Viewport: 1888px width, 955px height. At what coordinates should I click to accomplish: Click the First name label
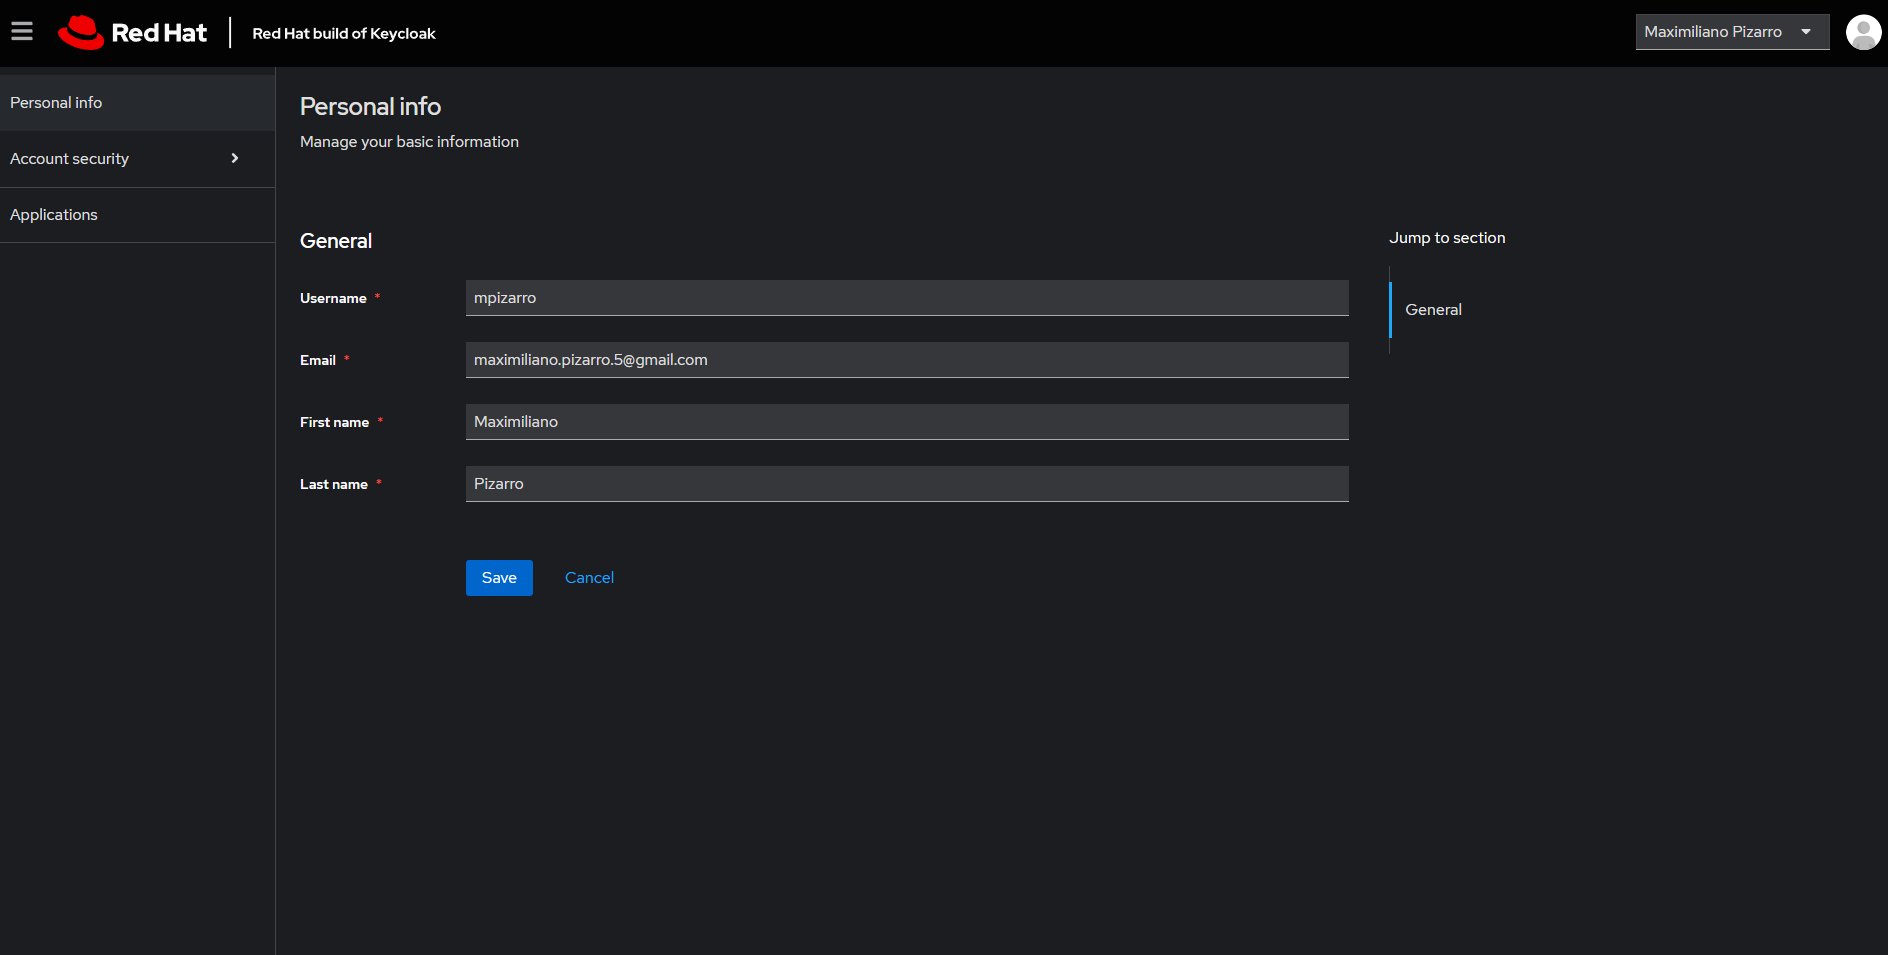(334, 423)
